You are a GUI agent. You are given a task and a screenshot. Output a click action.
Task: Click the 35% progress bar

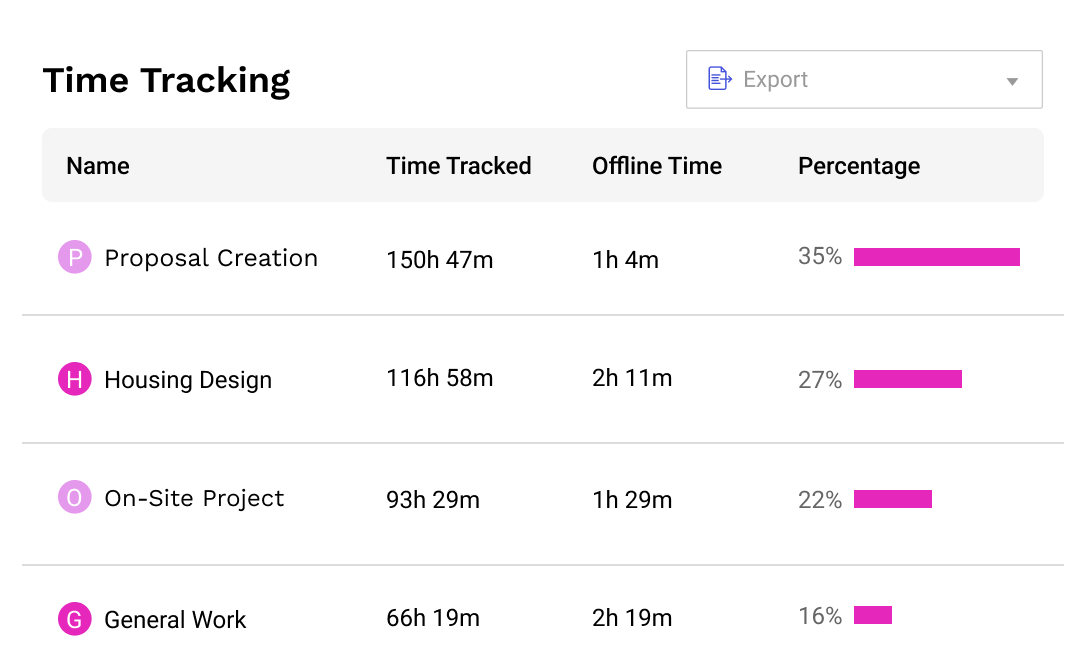937,257
